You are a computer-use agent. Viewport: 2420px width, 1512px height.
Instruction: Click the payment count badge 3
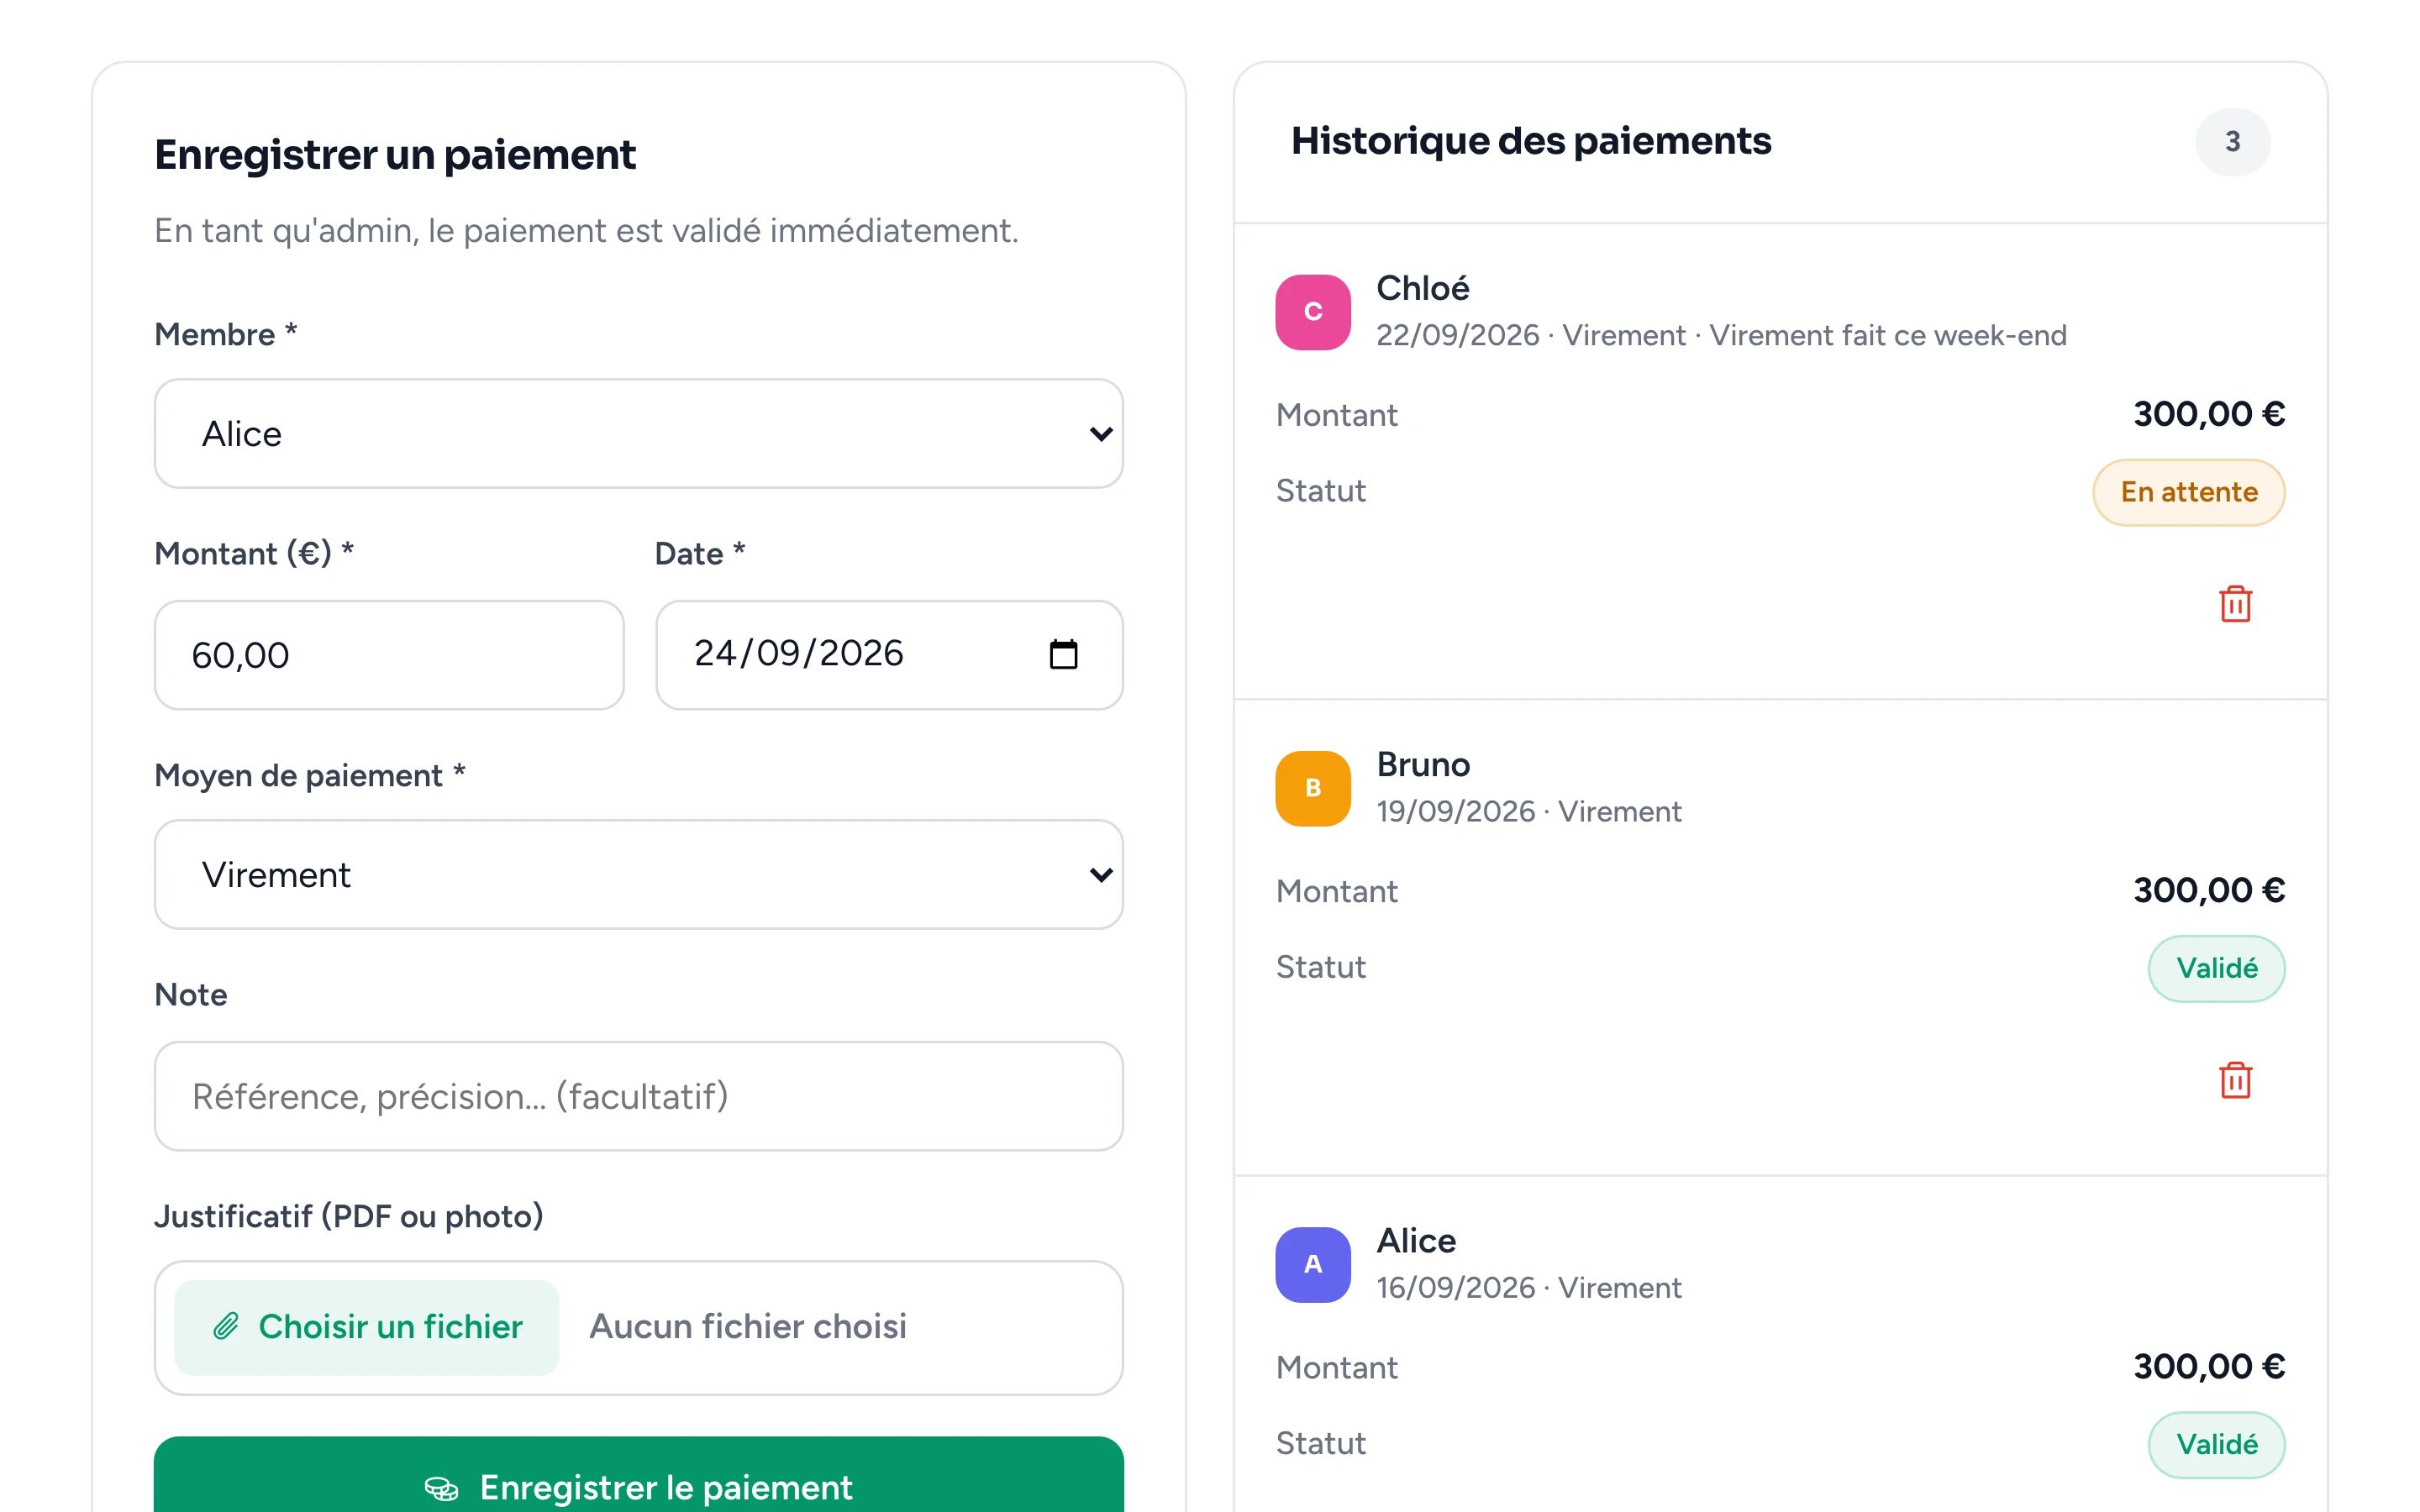click(x=2232, y=142)
